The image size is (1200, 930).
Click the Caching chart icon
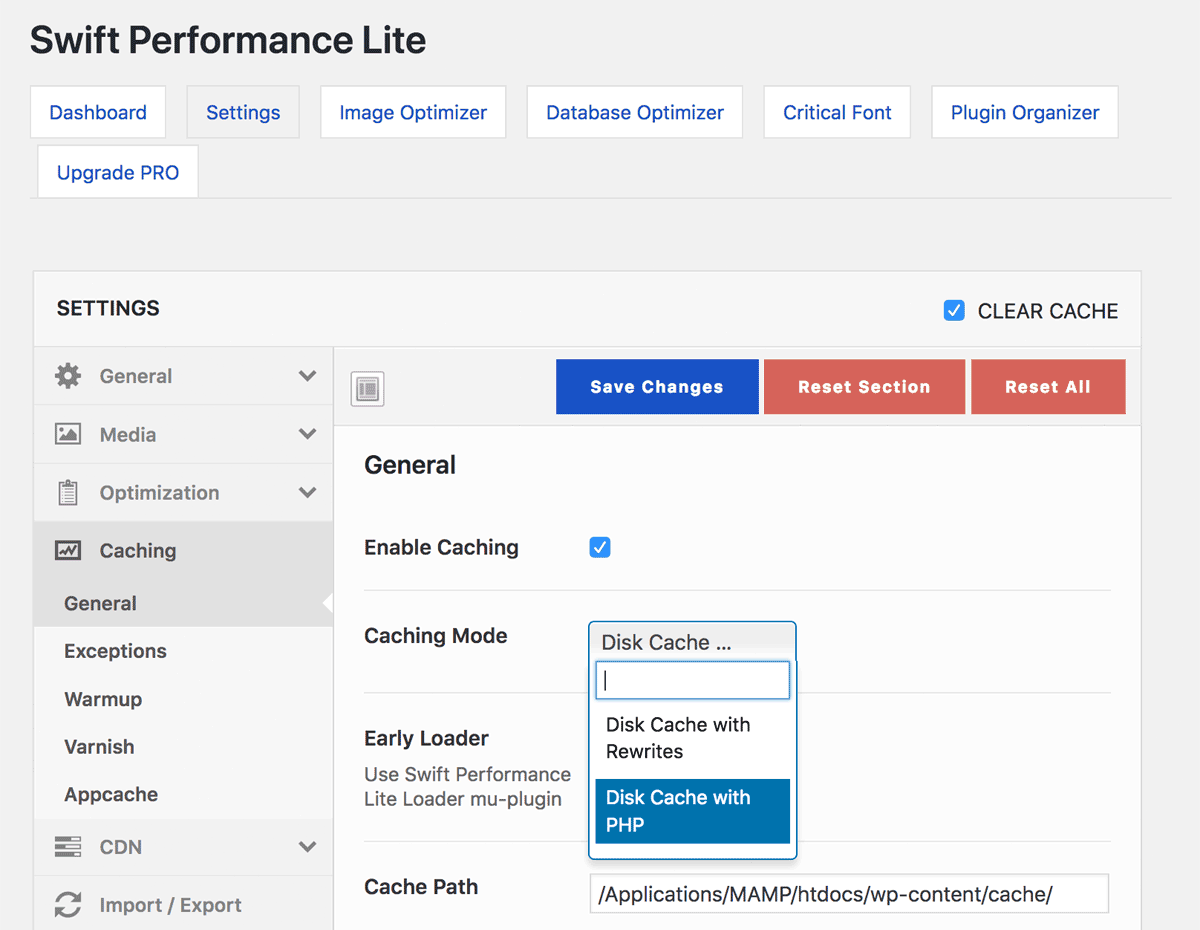[68, 550]
